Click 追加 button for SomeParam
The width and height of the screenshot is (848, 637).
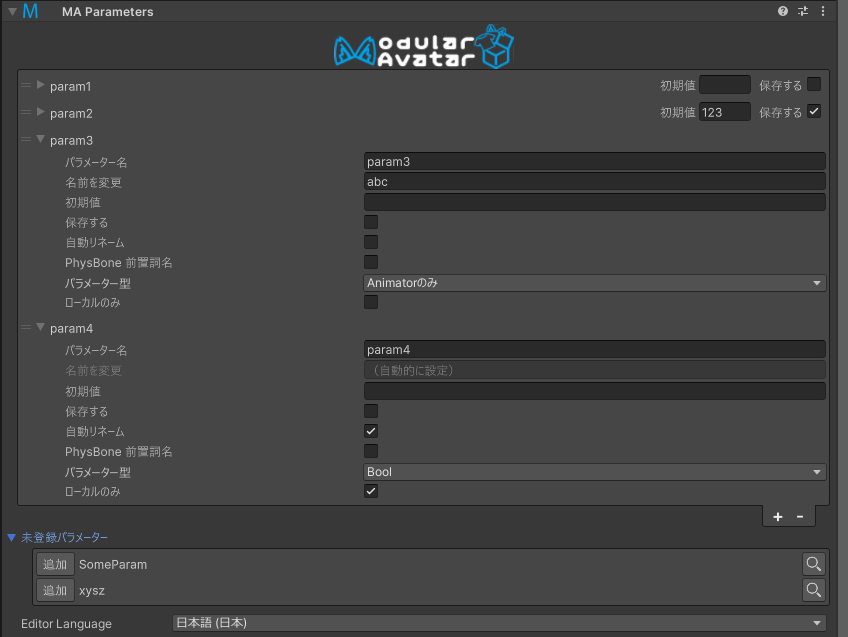pyautogui.click(x=55, y=564)
